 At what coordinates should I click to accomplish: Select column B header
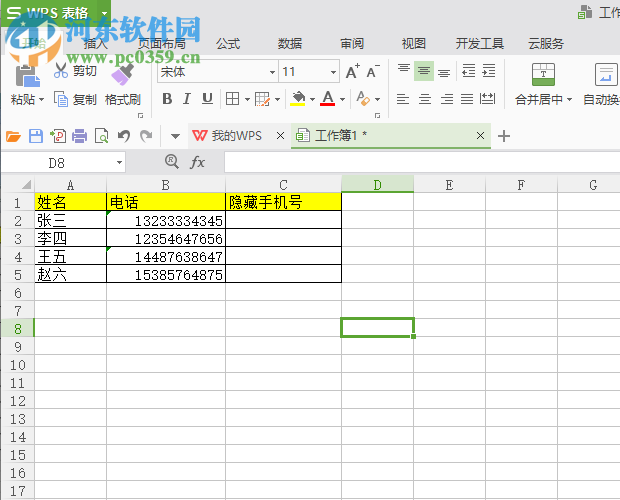pyautogui.click(x=166, y=185)
